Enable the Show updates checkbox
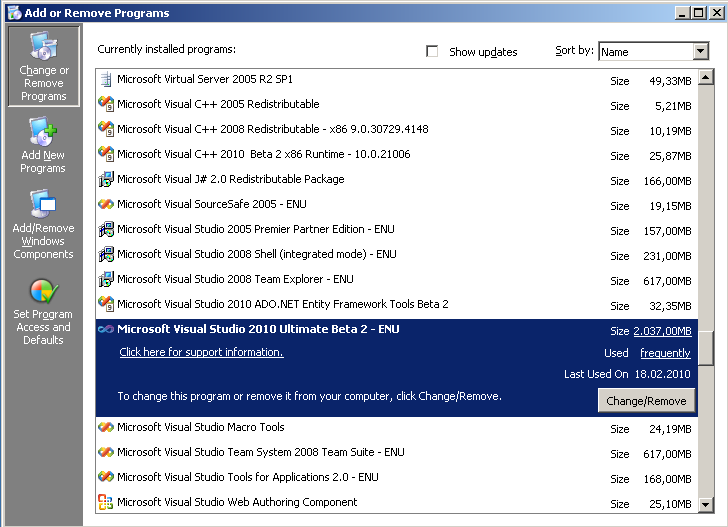 coord(432,51)
